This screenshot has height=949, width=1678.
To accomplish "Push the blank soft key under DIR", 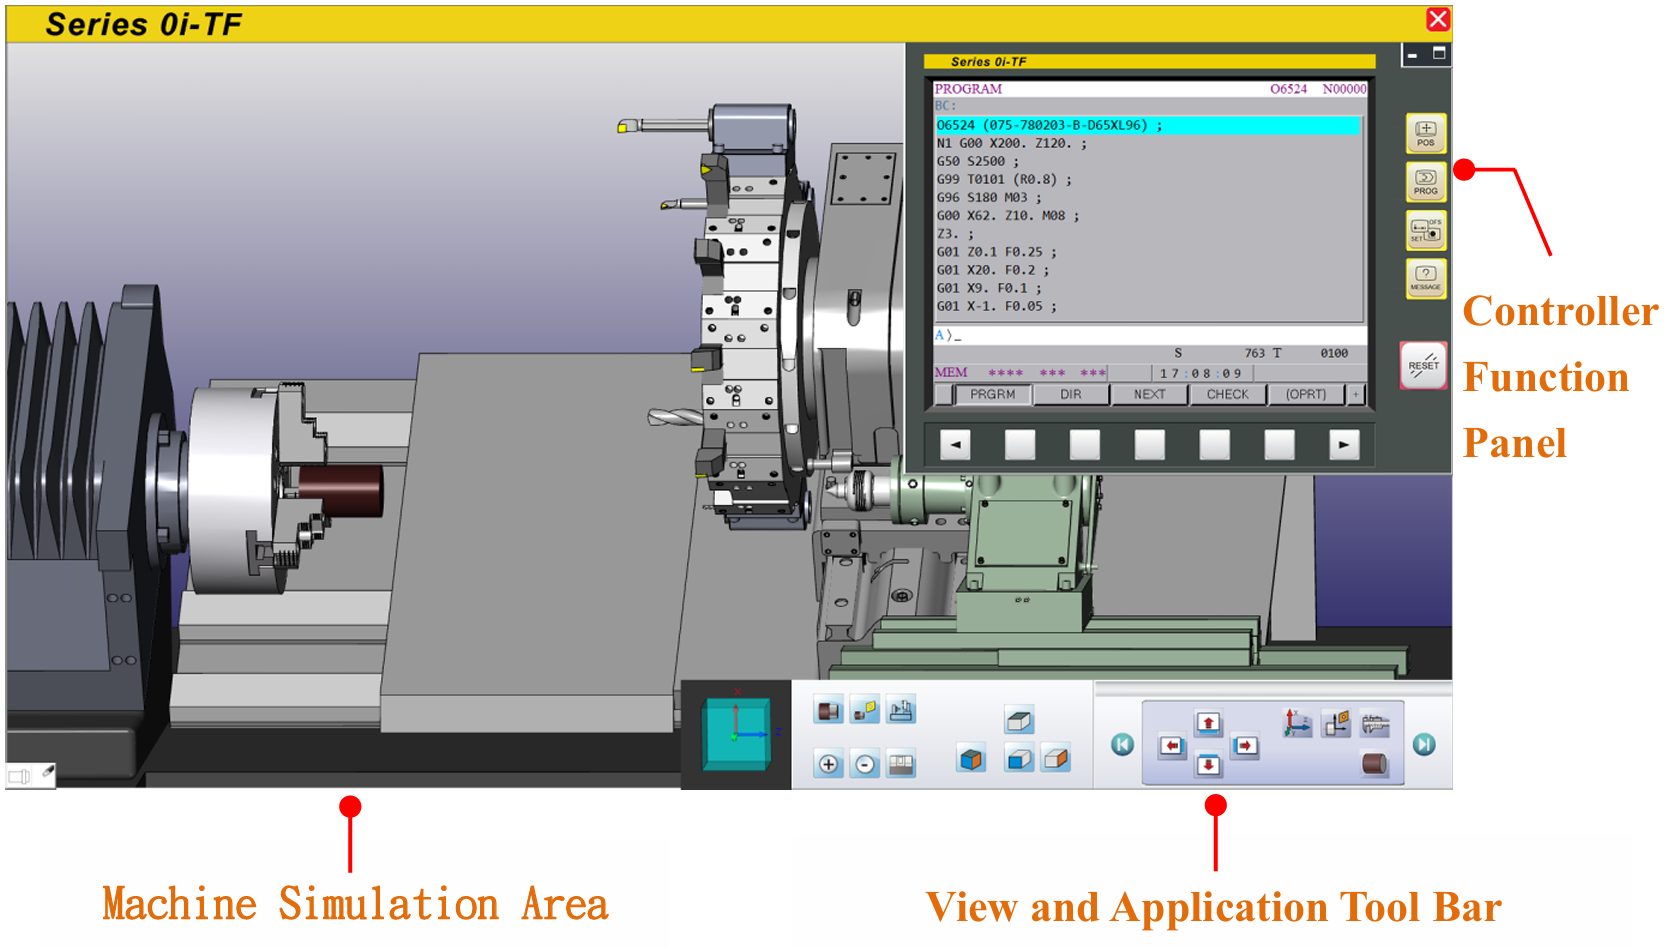I will tap(1085, 445).
